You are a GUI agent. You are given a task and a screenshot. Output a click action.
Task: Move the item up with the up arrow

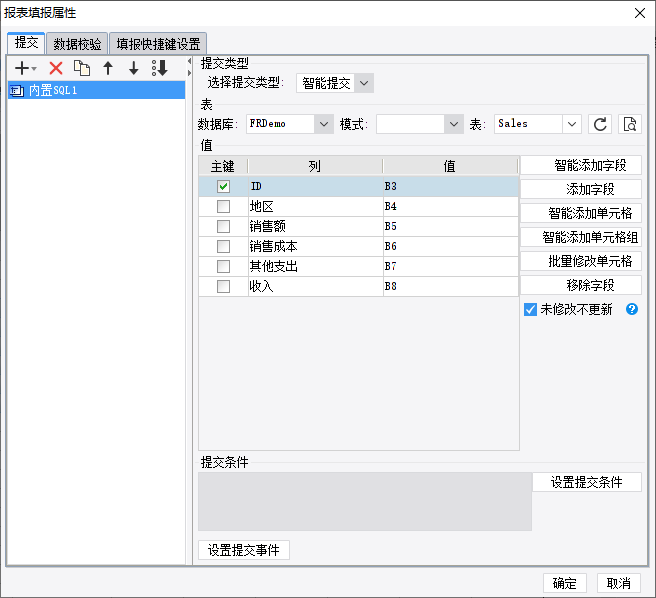pyautogui.click(x=108, y=68)
